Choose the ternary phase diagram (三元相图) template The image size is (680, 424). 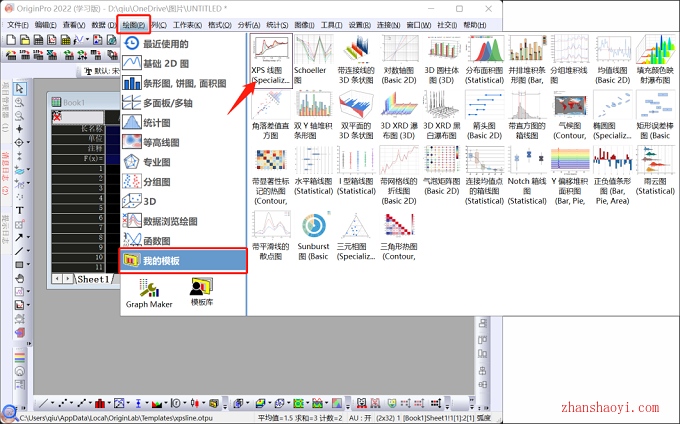[x=356, y=235]
